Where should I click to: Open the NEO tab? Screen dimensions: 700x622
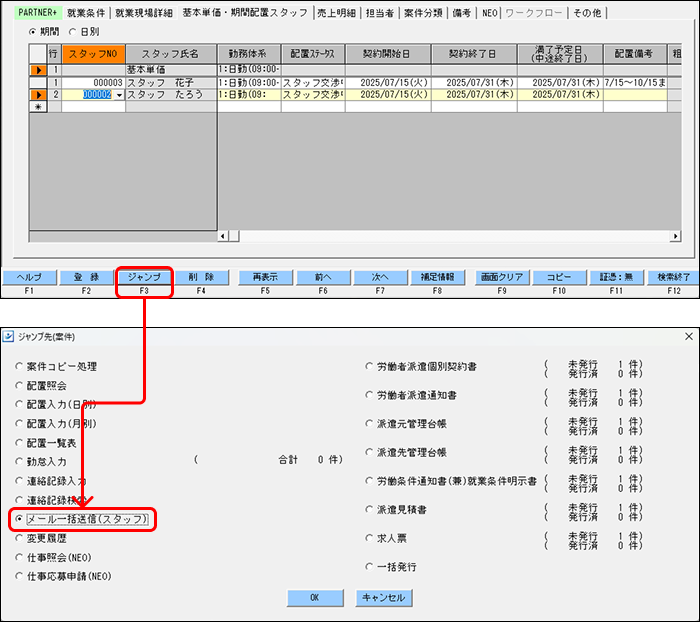pos(490,13)
